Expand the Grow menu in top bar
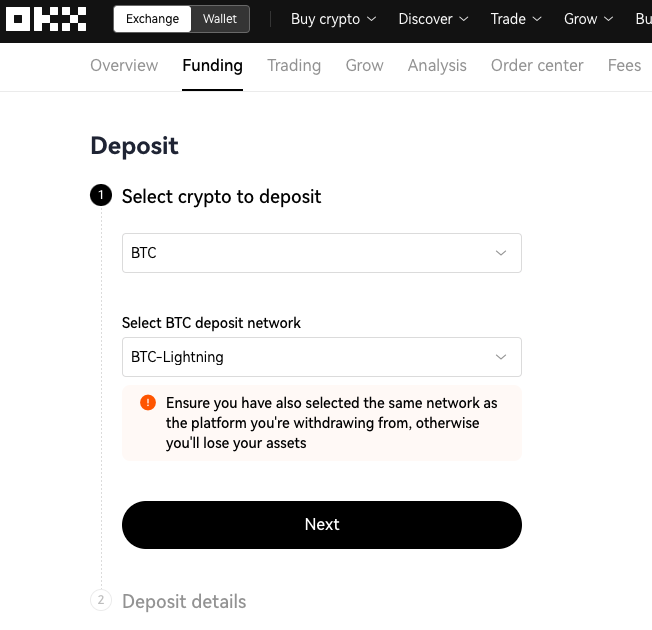The width and height of the screenshot is (652, 630). click(x=588, y=19)
